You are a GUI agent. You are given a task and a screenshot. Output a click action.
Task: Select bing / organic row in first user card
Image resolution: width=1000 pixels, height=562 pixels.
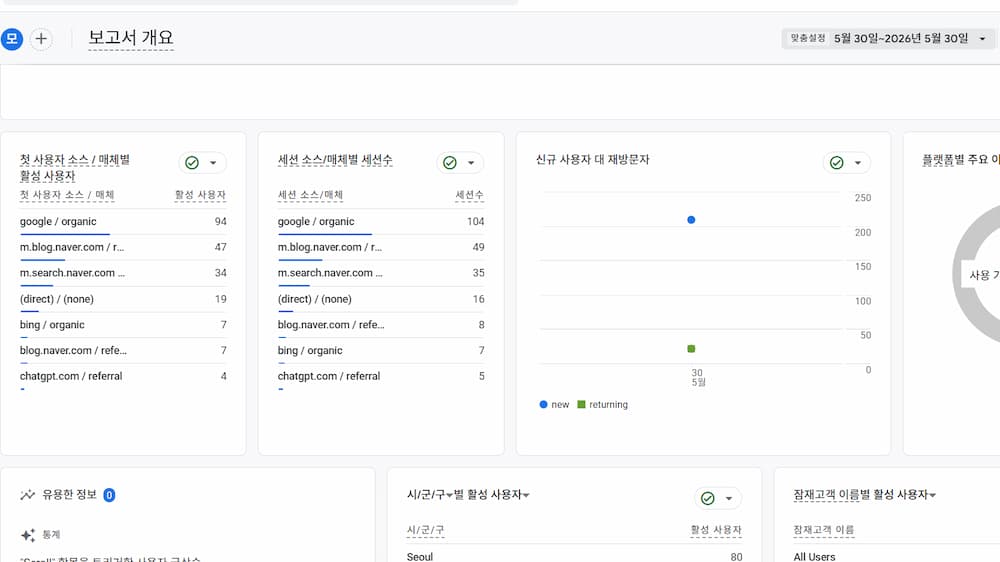point(123,325)
